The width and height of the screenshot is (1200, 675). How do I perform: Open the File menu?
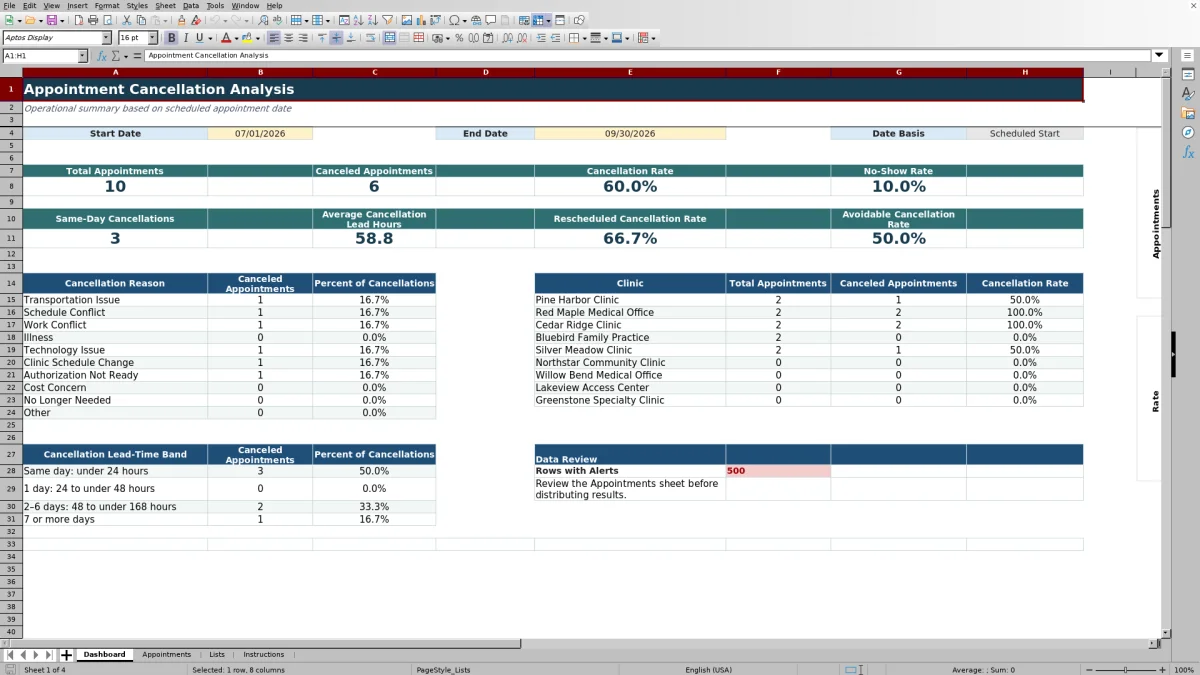pyautogui.click(x=9, y=6)
